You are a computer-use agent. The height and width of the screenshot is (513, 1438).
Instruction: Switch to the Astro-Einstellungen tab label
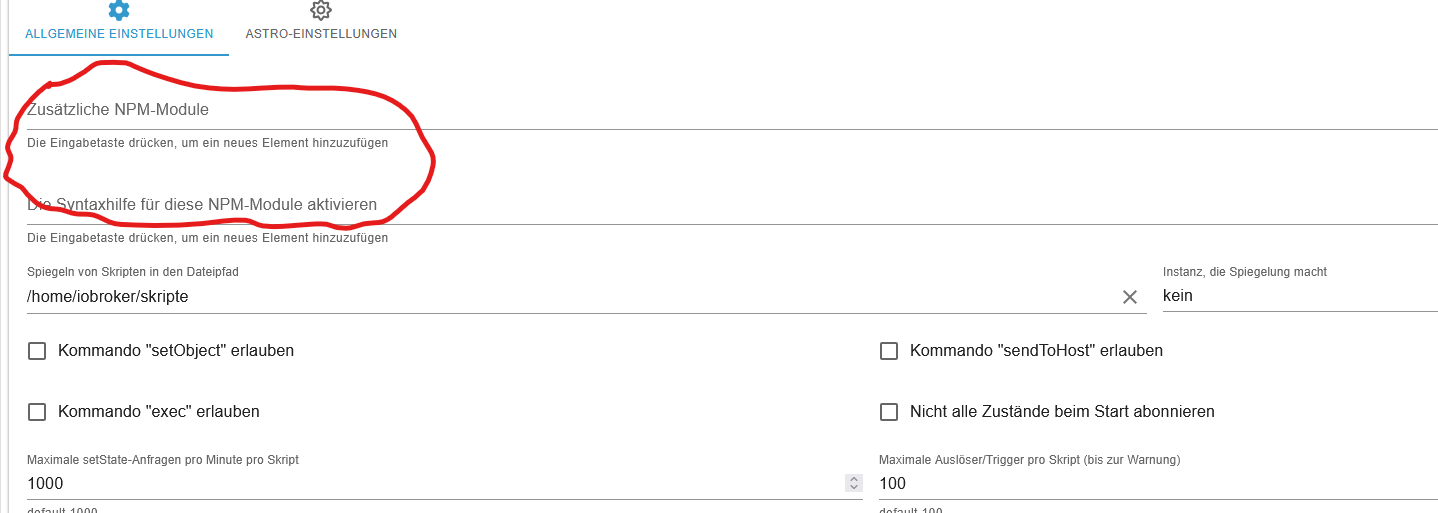point(321,34)
